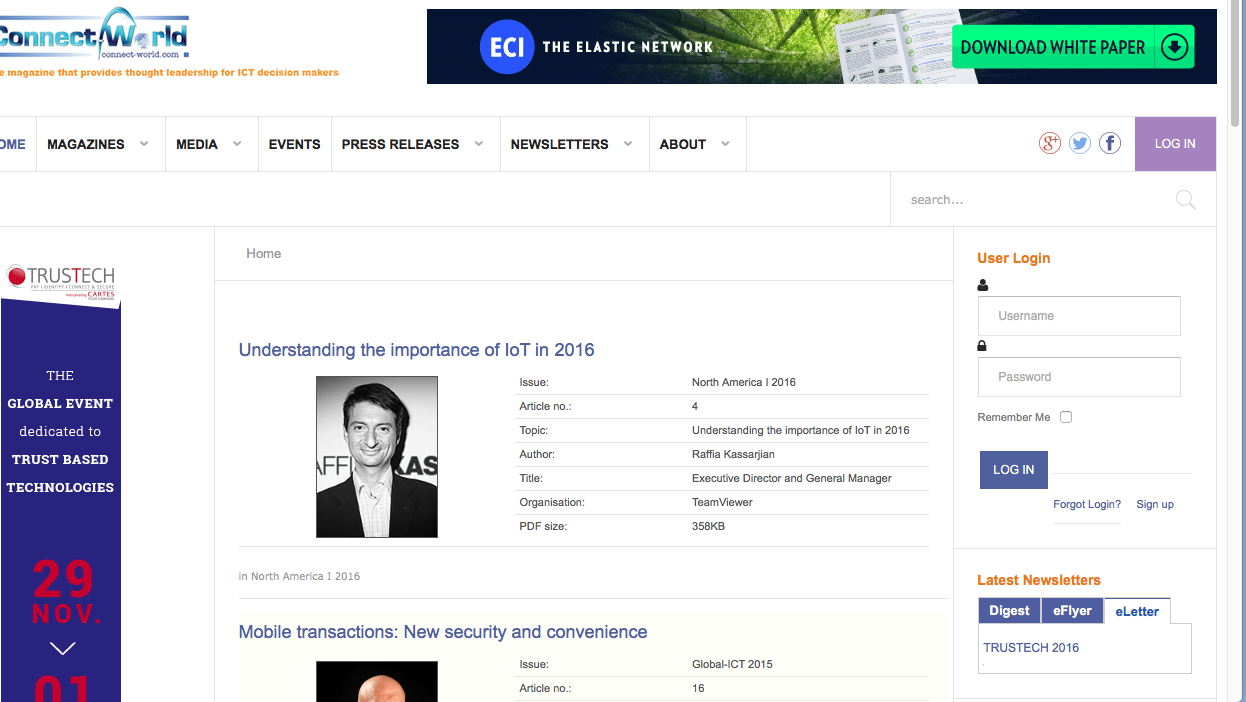Image resolution: width=1246 pixels, height=702 pixels.
Task: Click the download arrow icon in banner
Action: (1174, 47)
